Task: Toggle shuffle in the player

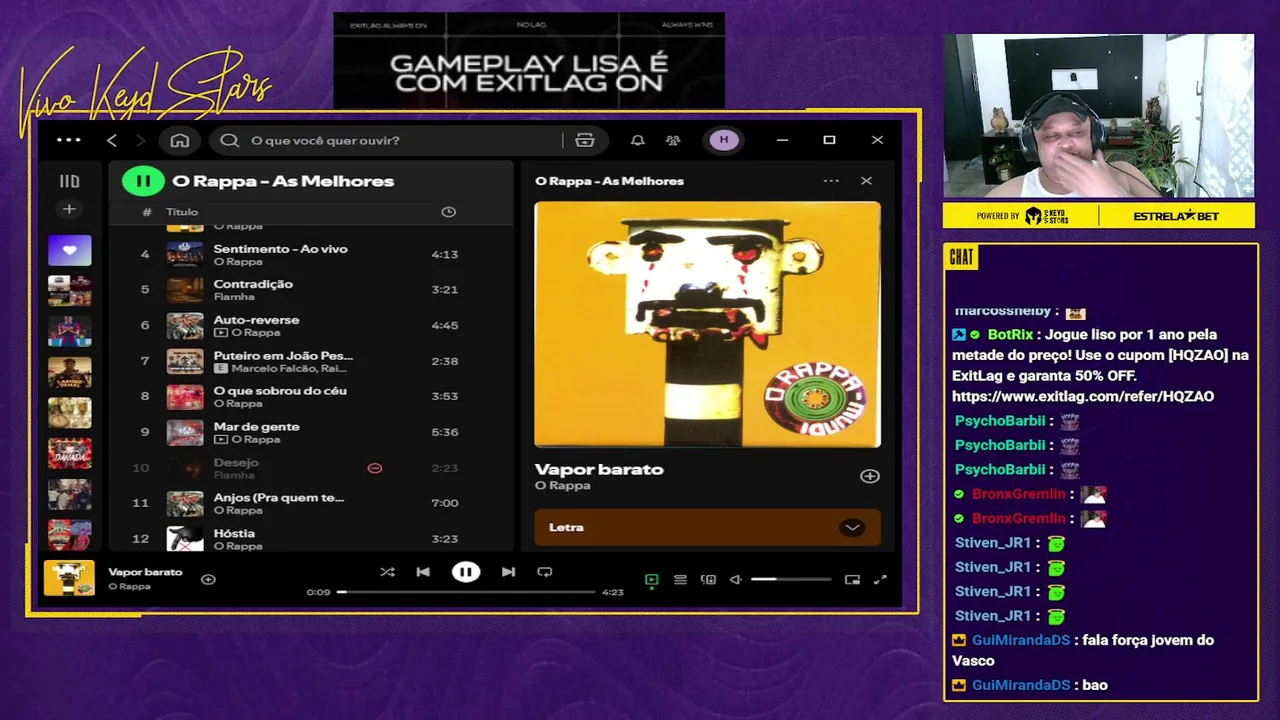Action: click(x=387, y=572)
